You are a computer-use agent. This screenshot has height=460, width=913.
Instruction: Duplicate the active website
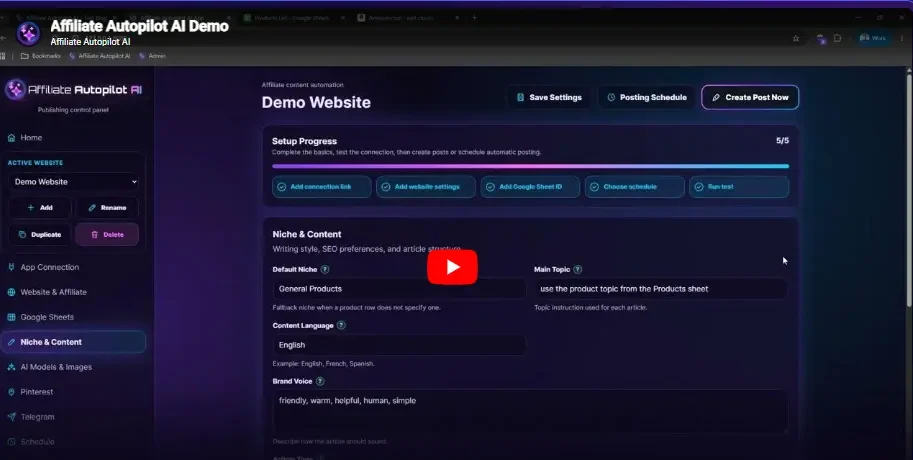coord(40,235)
